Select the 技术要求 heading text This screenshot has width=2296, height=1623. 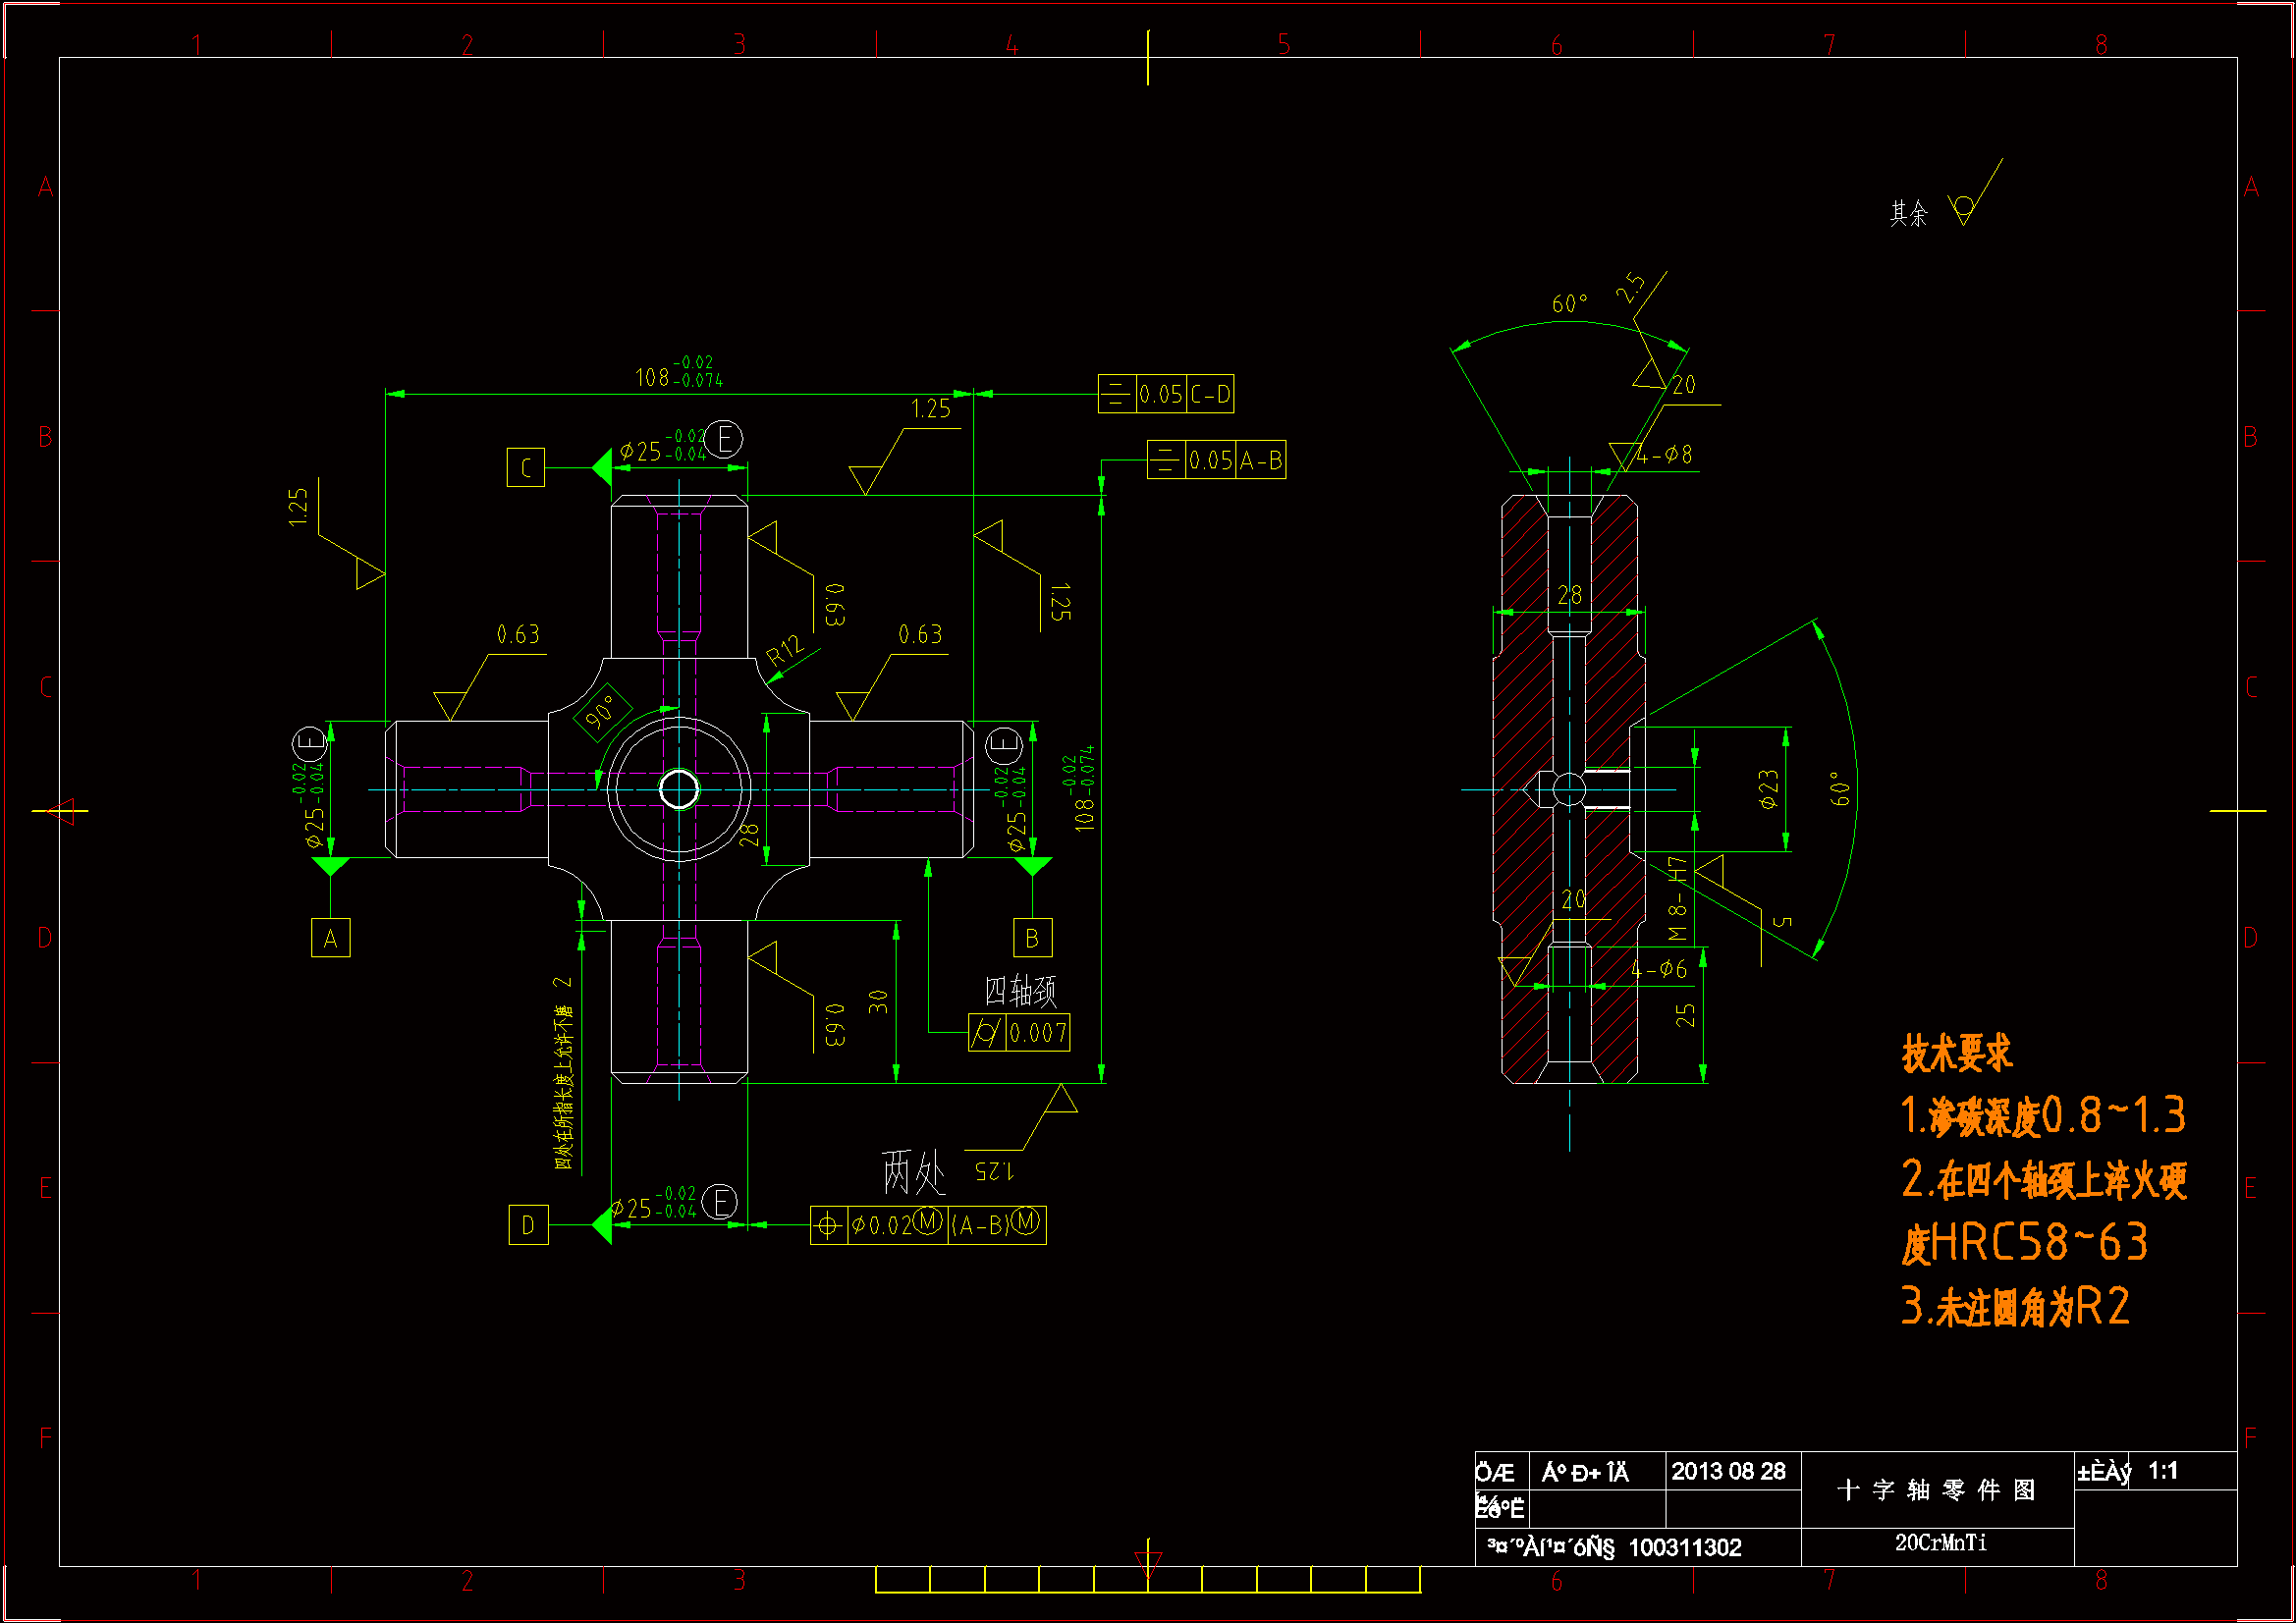tap(1956, 1053)
